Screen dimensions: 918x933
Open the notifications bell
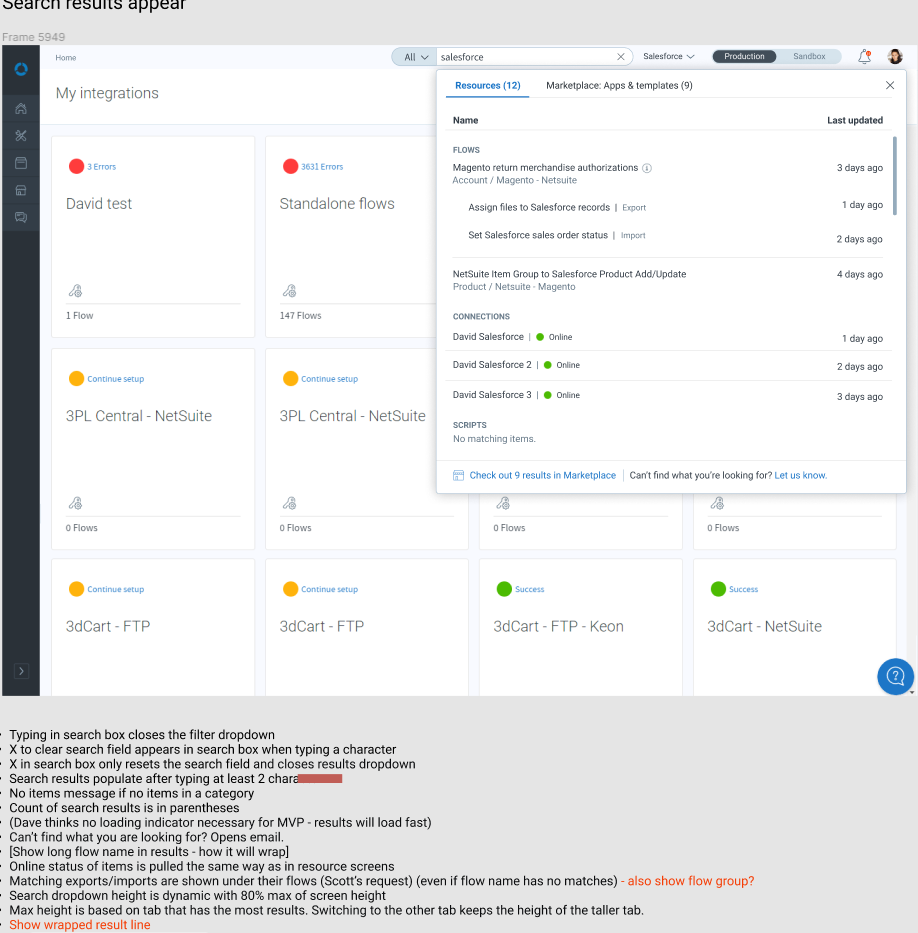tap(864, 57)
